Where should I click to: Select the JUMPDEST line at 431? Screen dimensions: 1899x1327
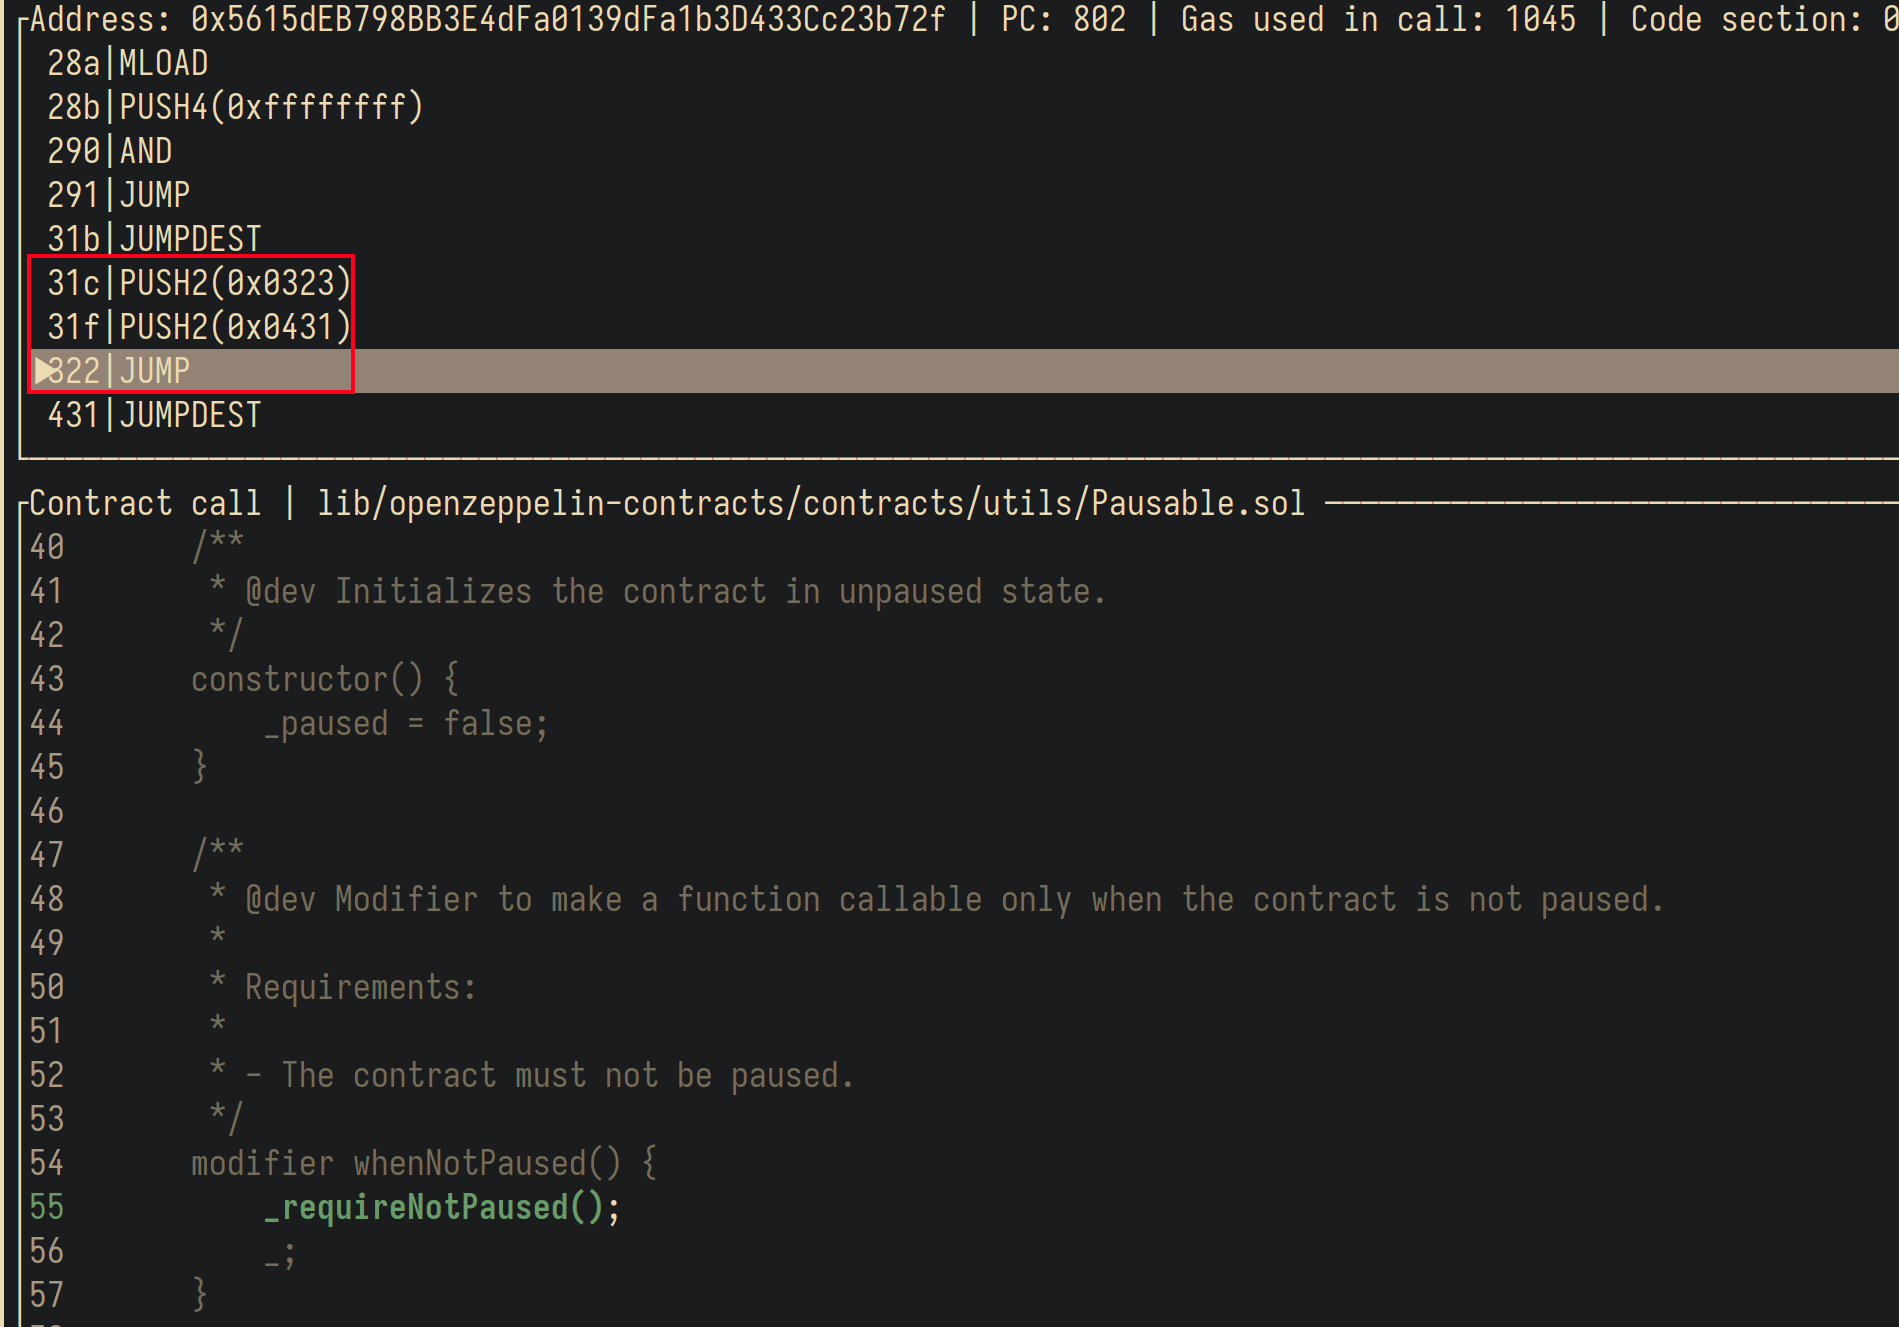coord(190,415)
